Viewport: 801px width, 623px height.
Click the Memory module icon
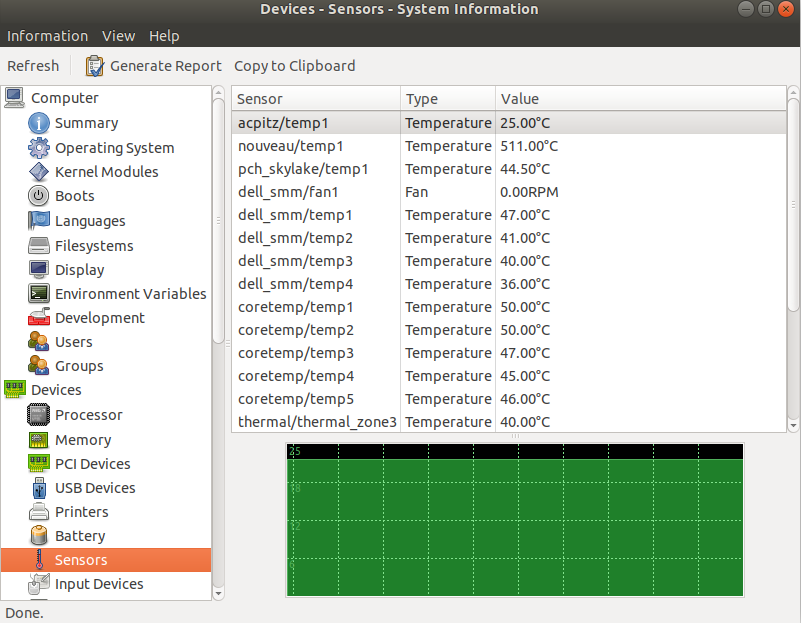point(39,440)
